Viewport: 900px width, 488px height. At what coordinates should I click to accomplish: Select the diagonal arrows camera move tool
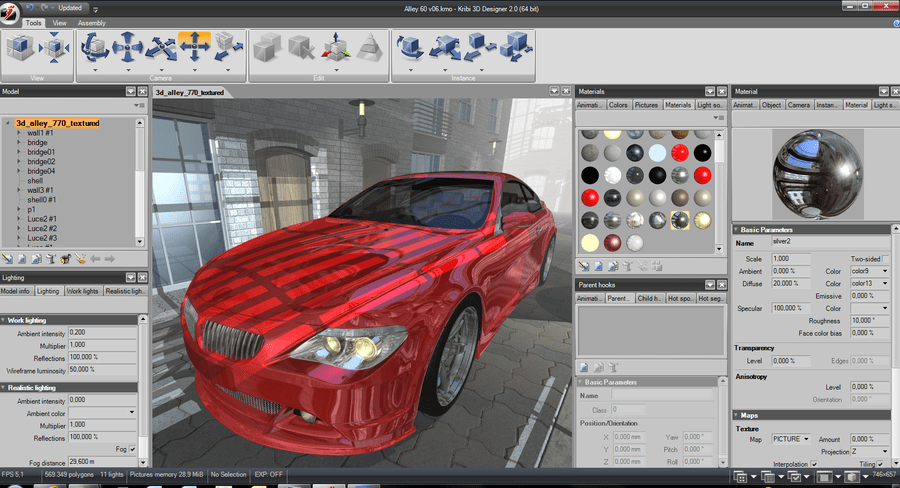pos(161,47)
